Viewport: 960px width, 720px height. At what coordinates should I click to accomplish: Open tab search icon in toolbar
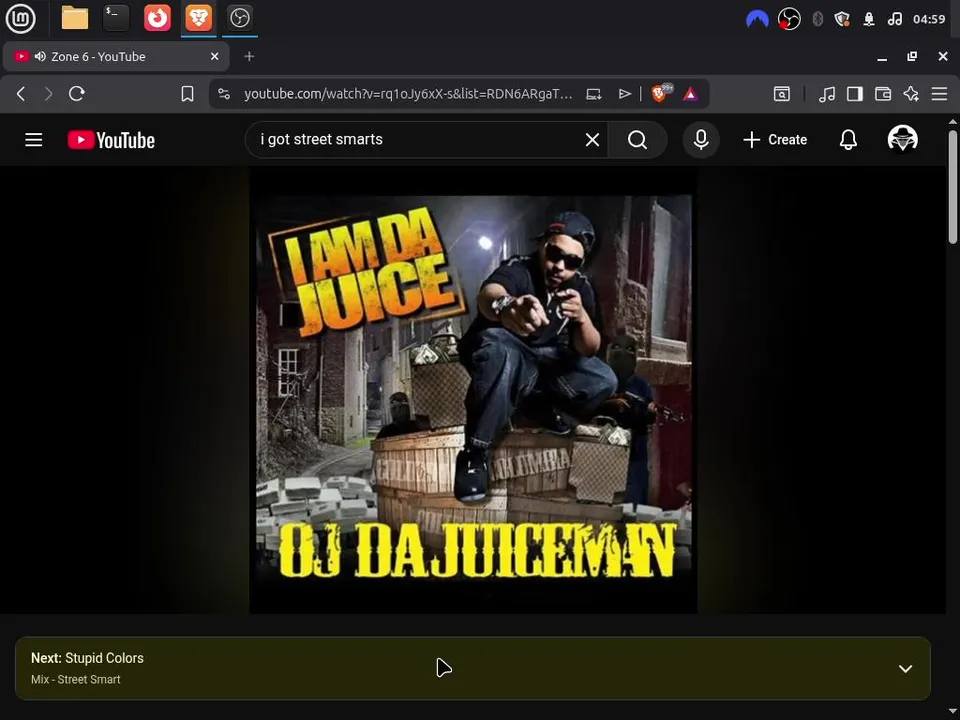click(x=781, y=94)
